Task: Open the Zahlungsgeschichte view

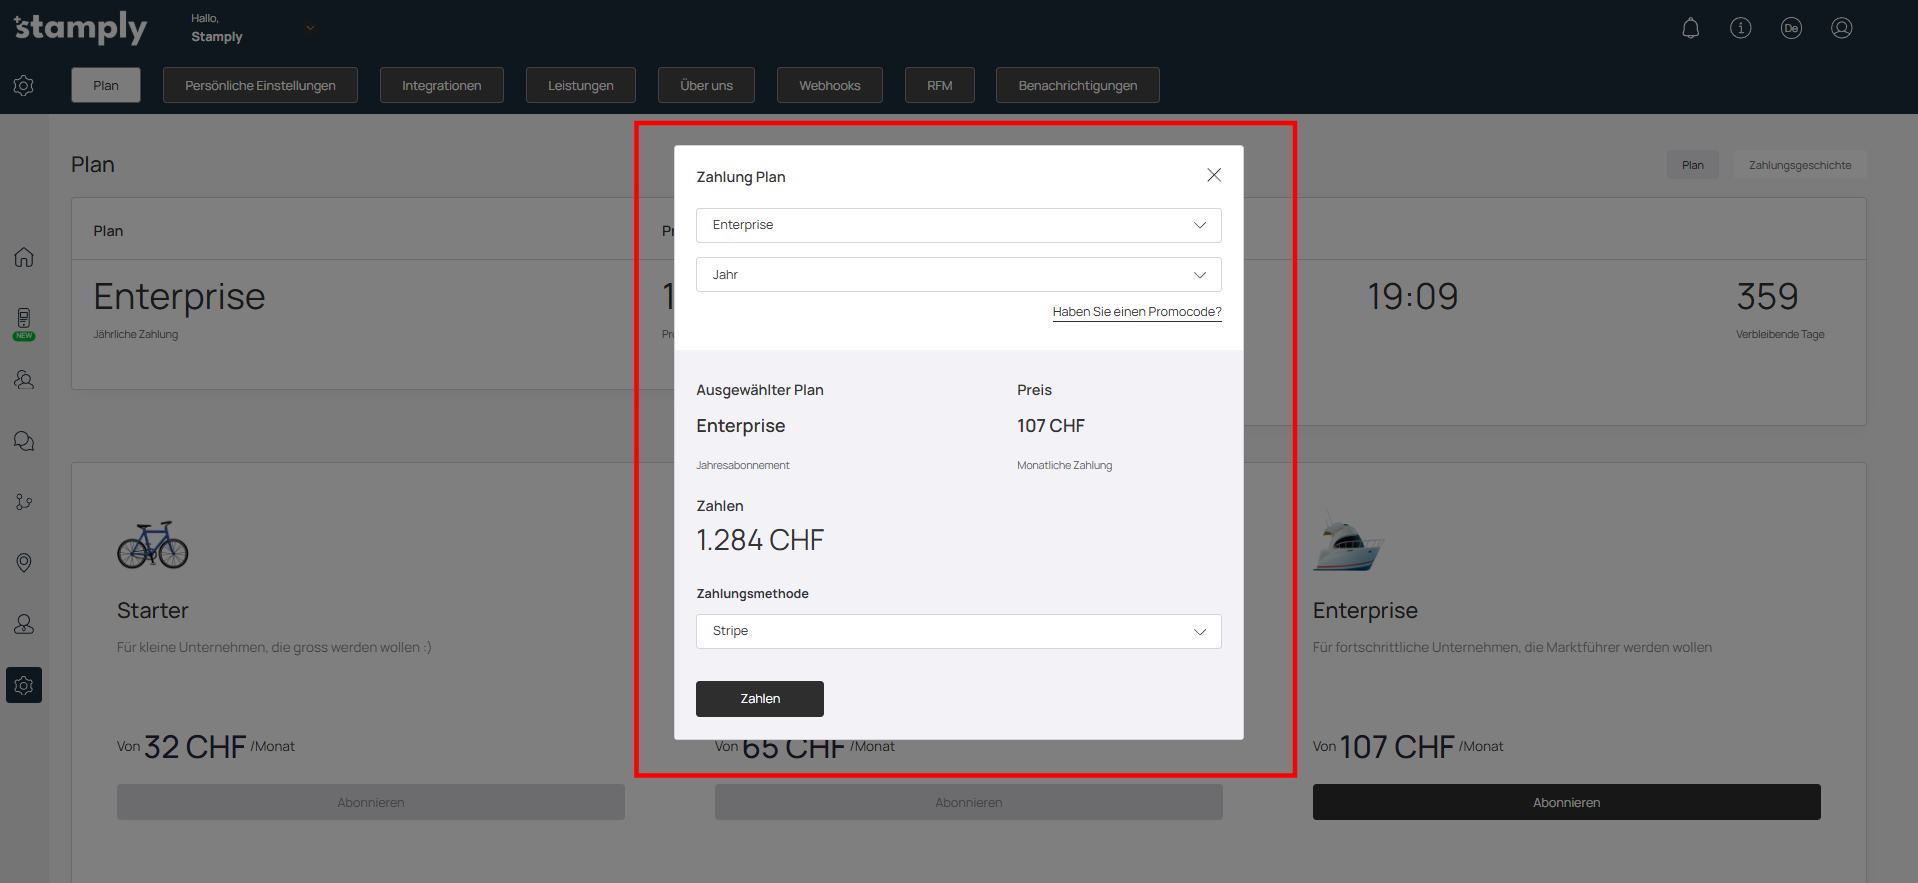Action: pos(1799,165)
